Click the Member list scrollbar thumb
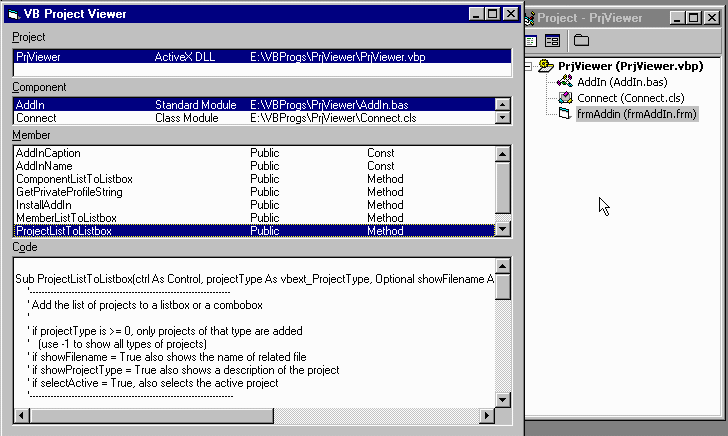This screenshot has height=436, width=728. click(x=503, y=187)
